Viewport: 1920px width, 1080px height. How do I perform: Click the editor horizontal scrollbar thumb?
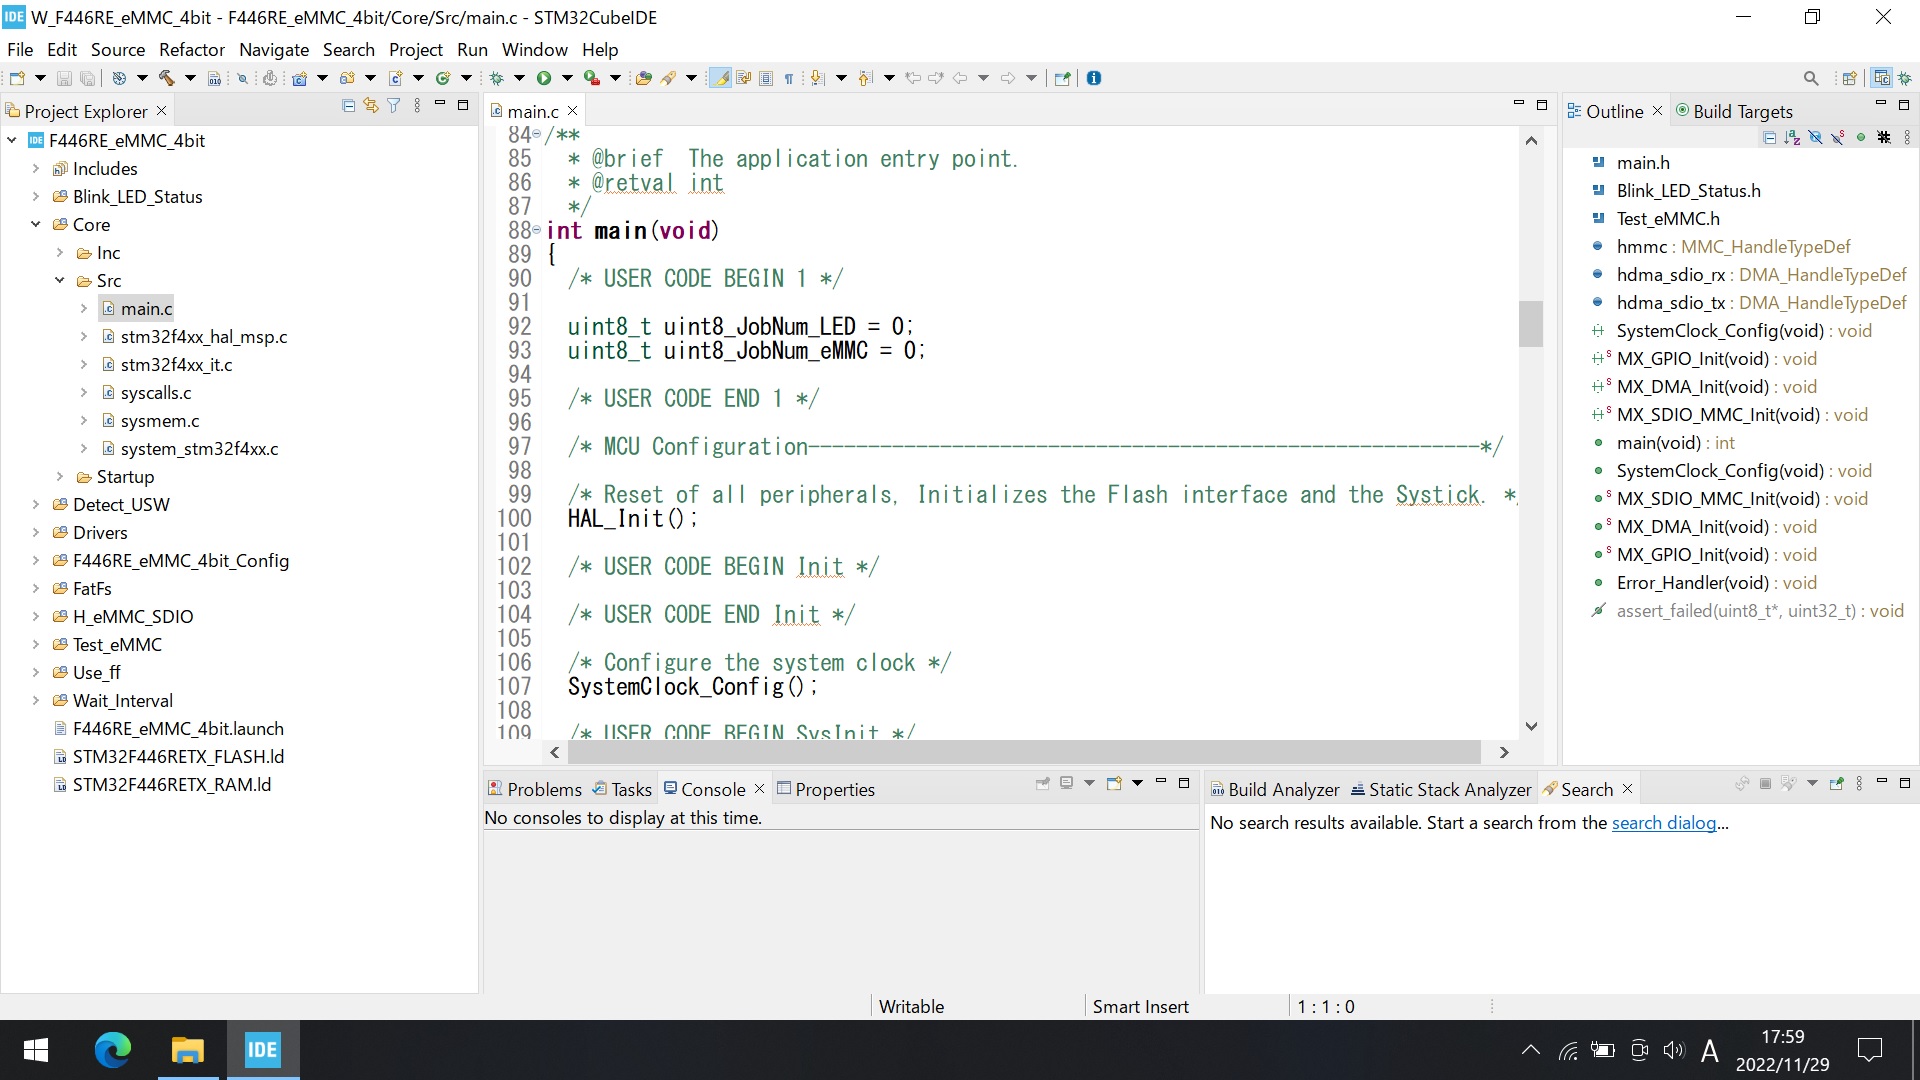[1024, 752]
